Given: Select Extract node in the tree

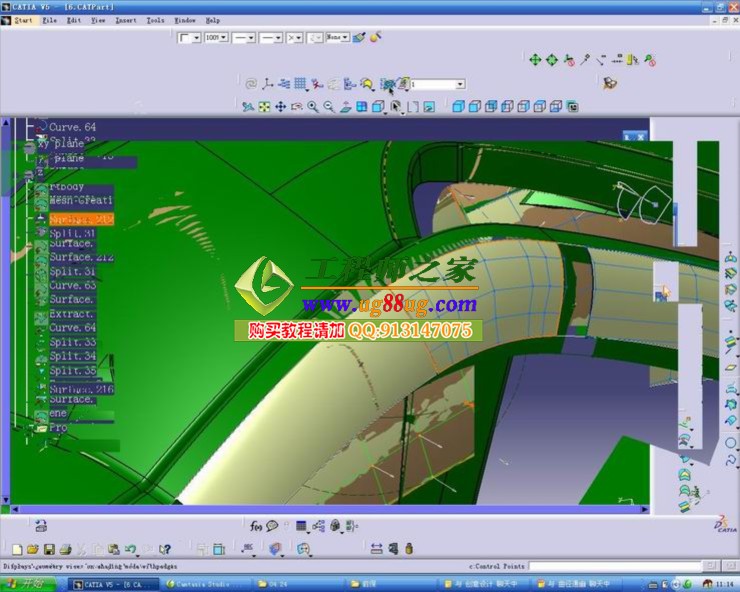Looking at the screenshot, I should [x=71, y=313].
